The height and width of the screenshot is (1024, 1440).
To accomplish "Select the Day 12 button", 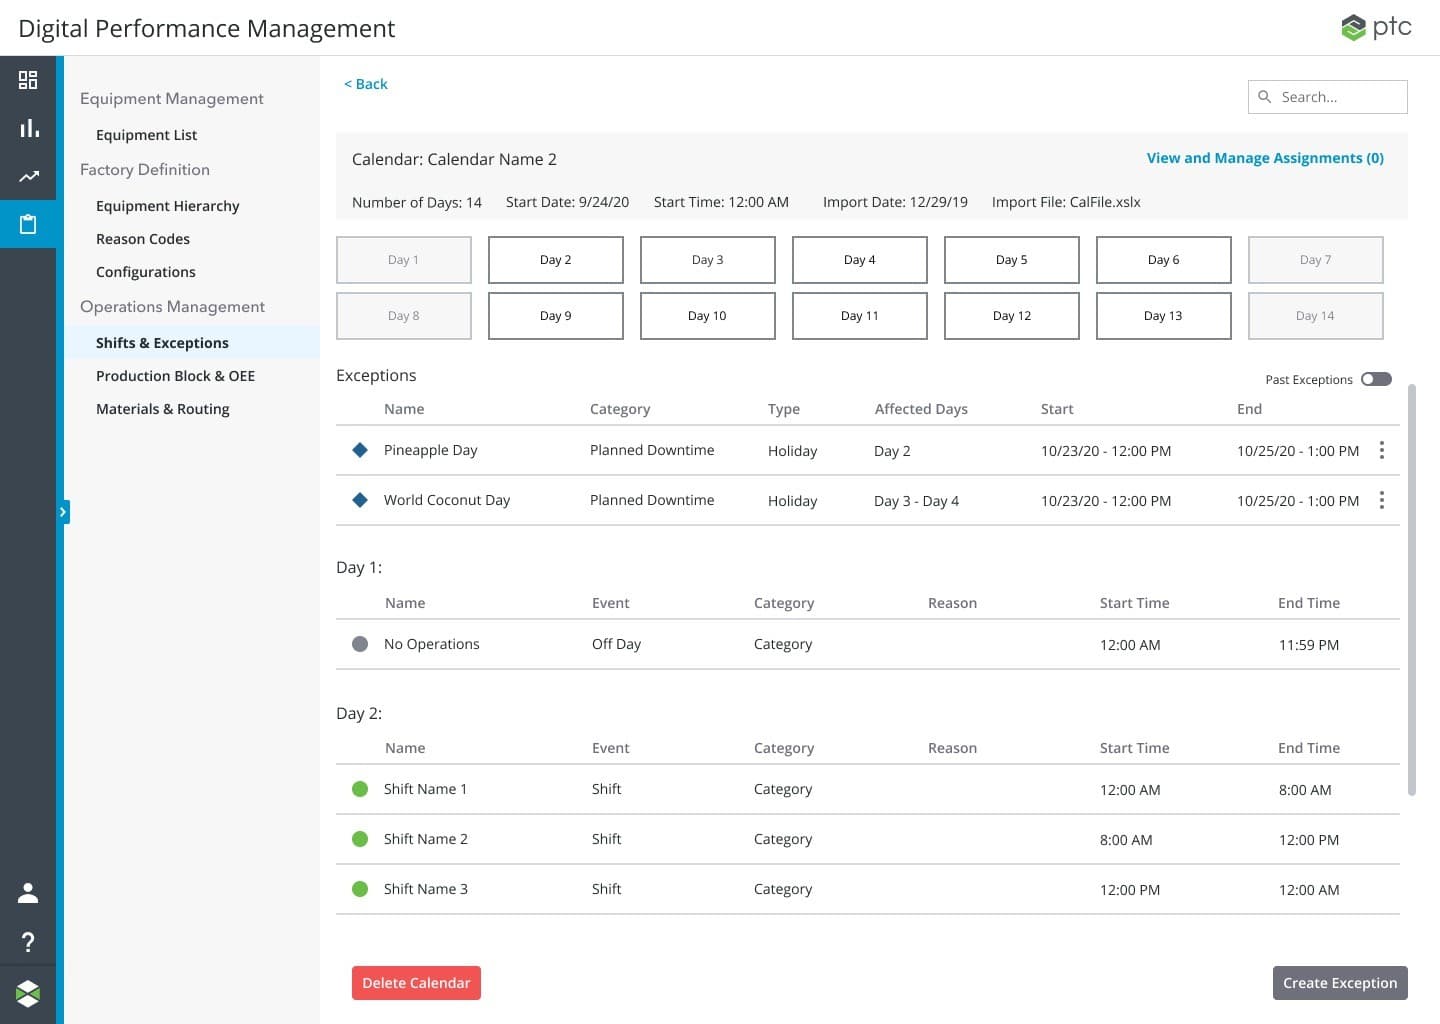I will [1012, 316].
